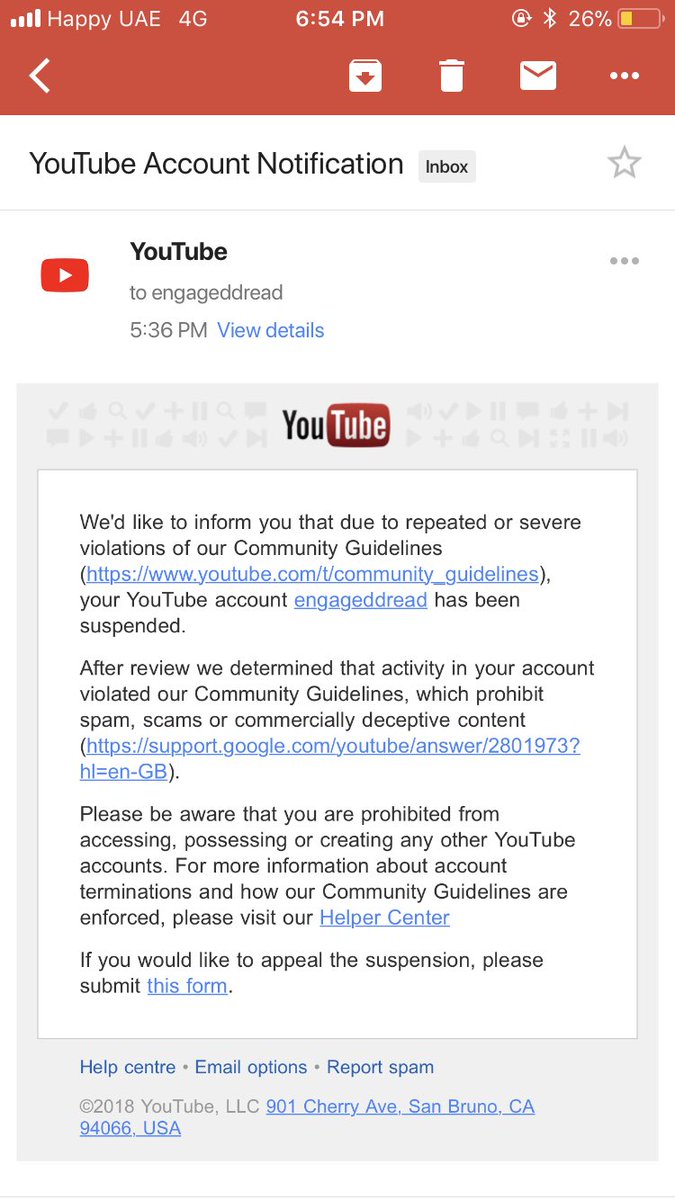Image resolution: width=675 pixels, height=1200 pixels.
Task: Tap the red YouTube sender avatar
Action: [x=65, y=275]
